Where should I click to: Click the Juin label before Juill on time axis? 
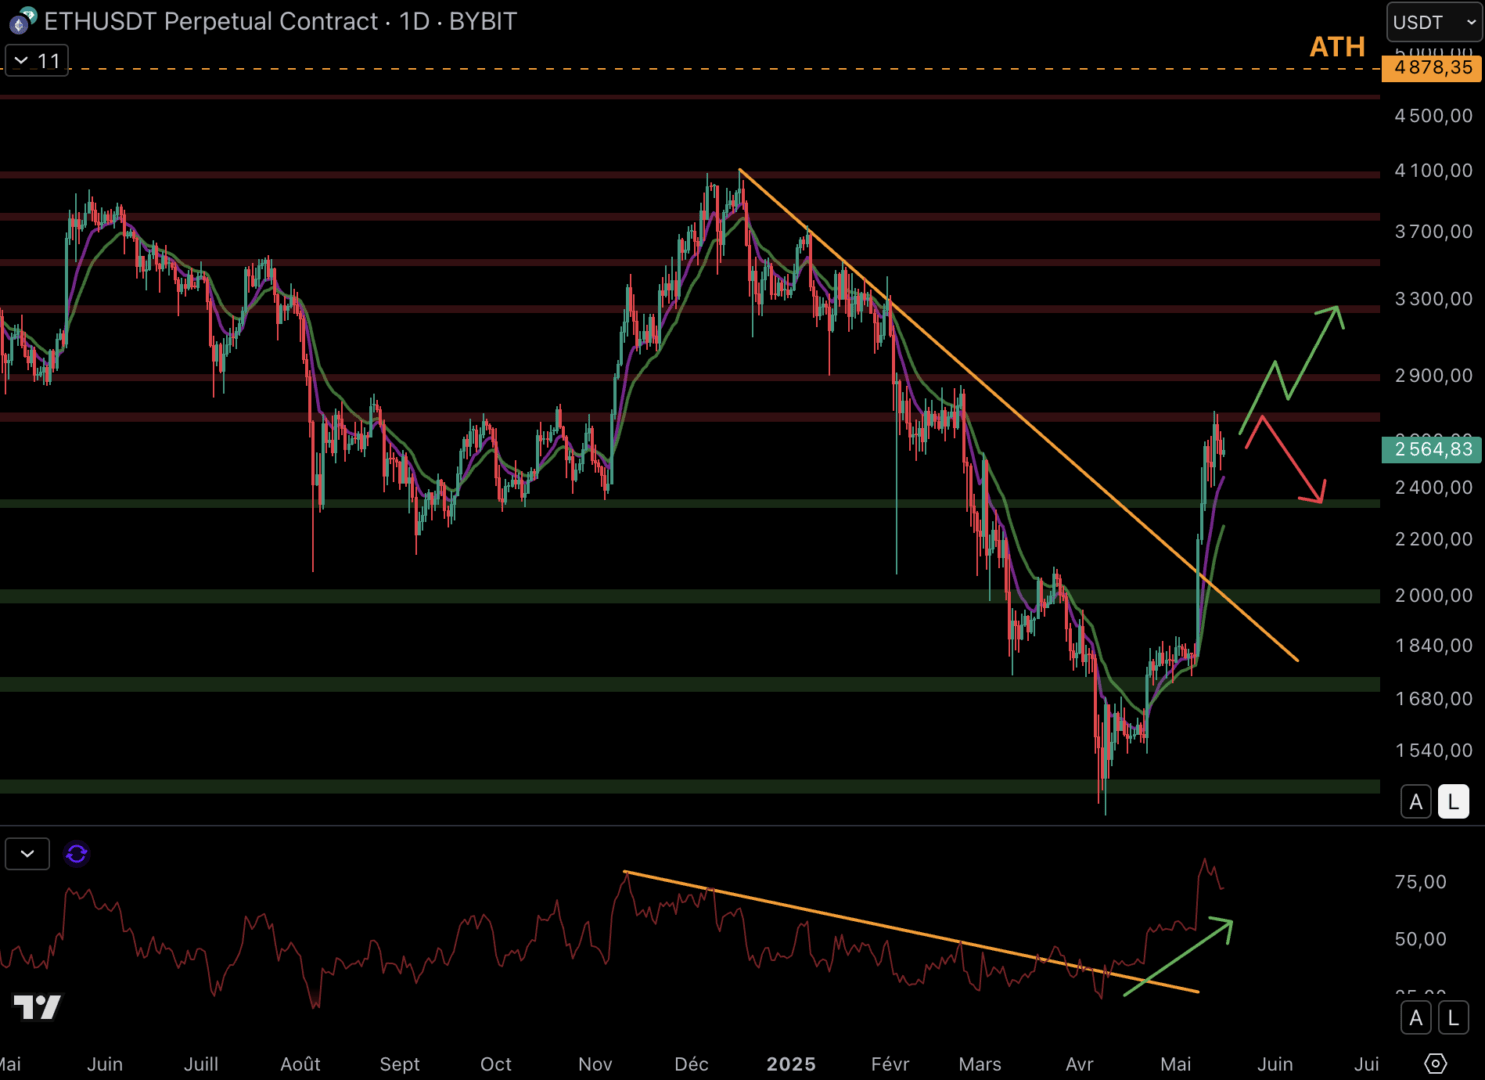tap(105, 1064)
